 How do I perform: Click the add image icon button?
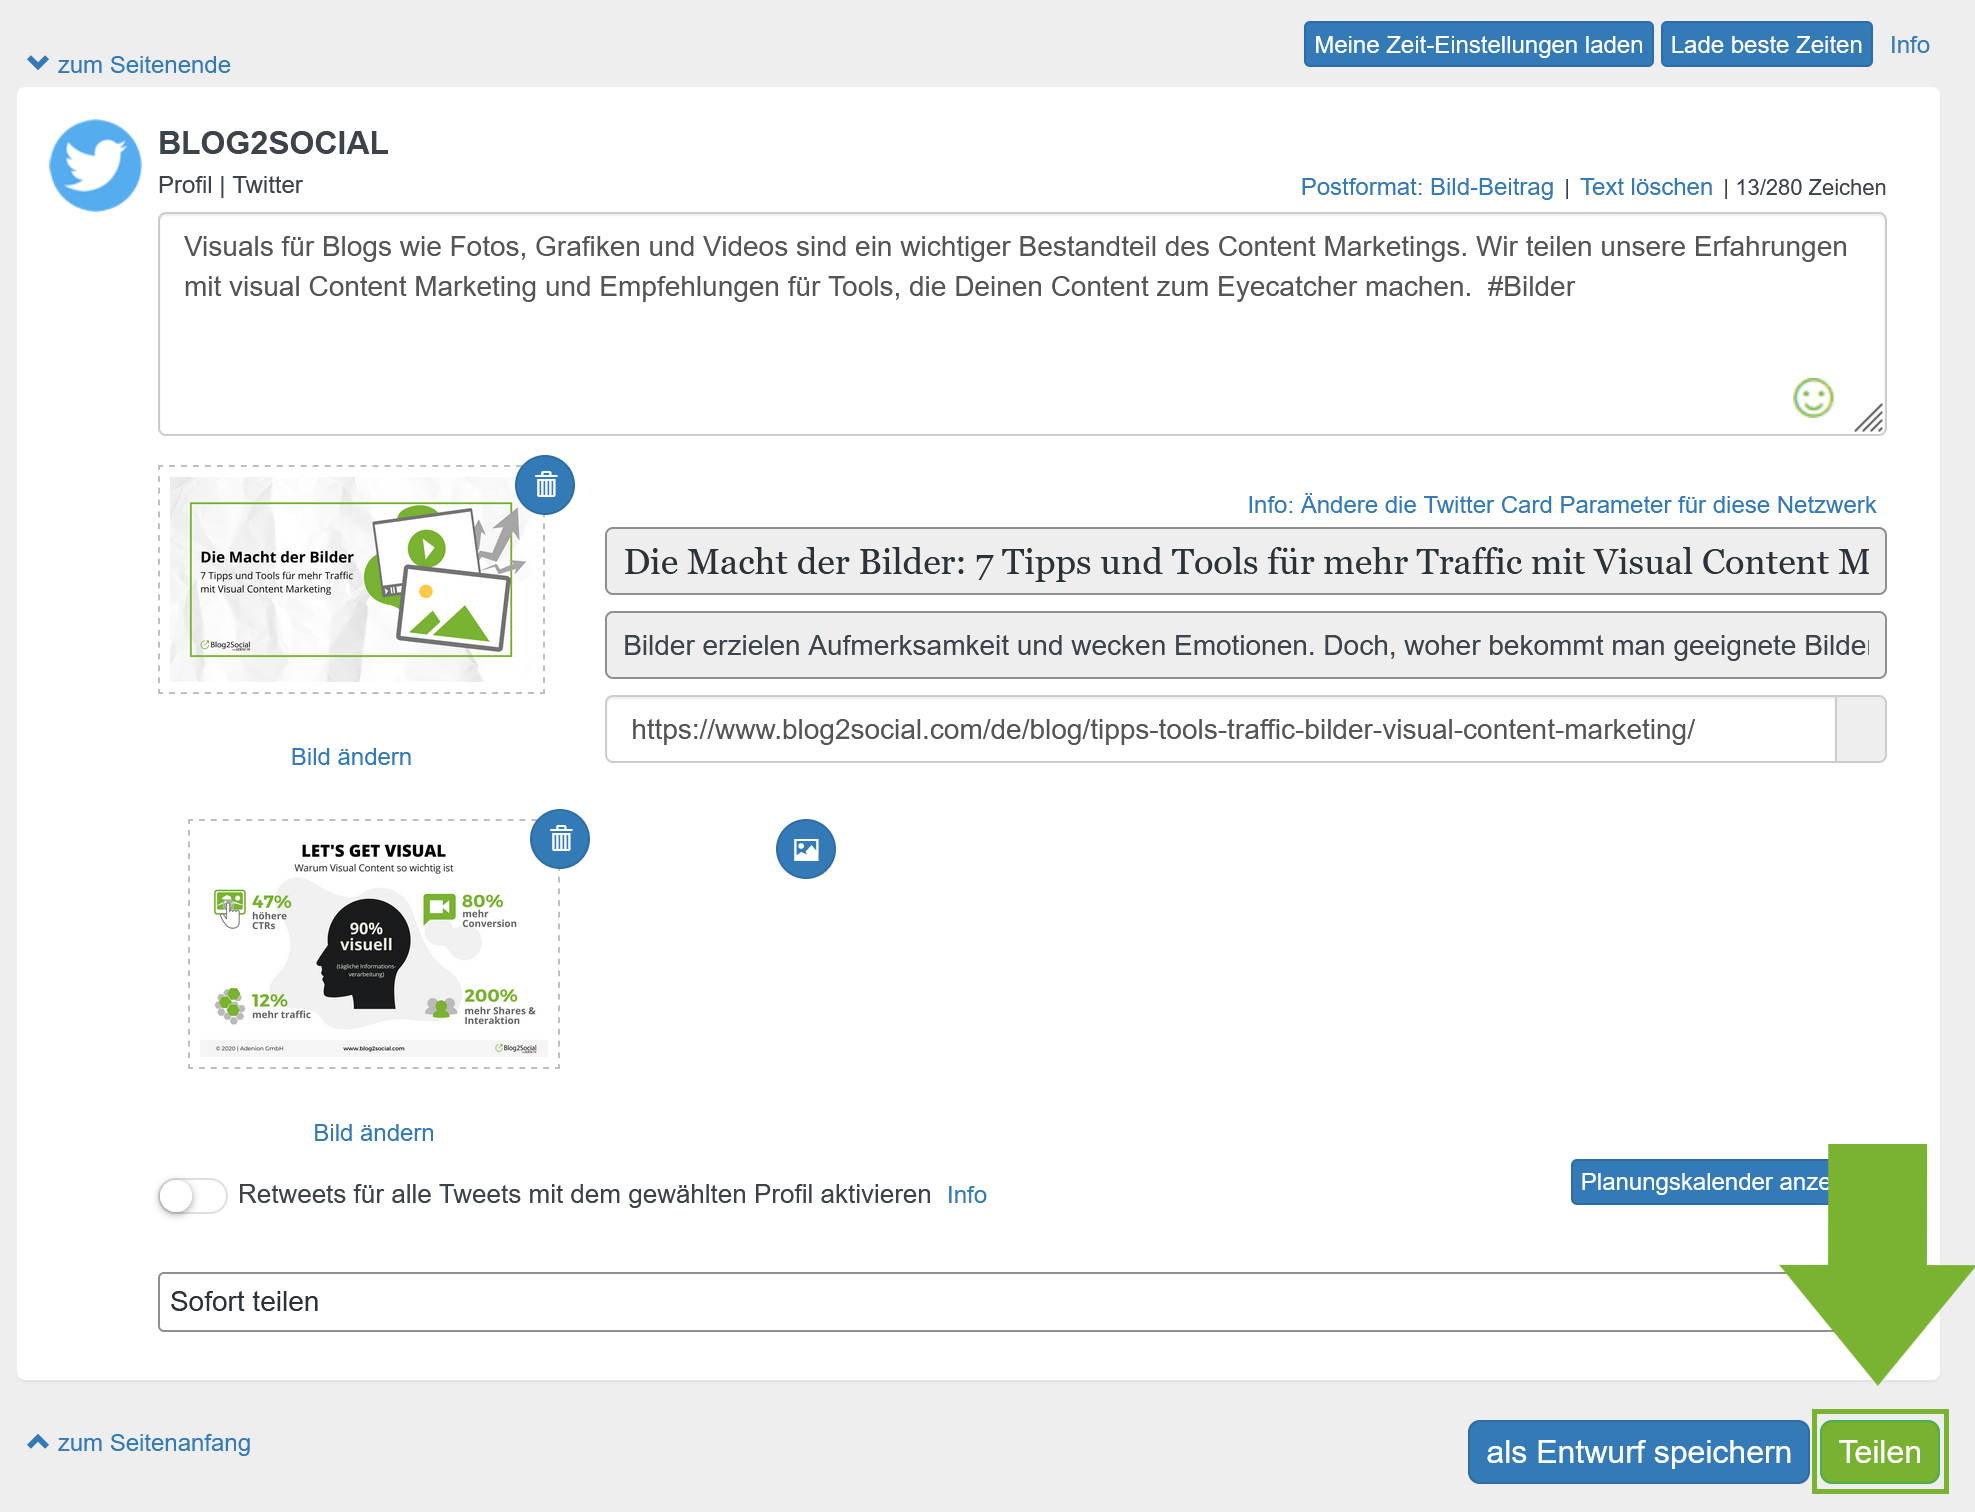coord(806,849)
